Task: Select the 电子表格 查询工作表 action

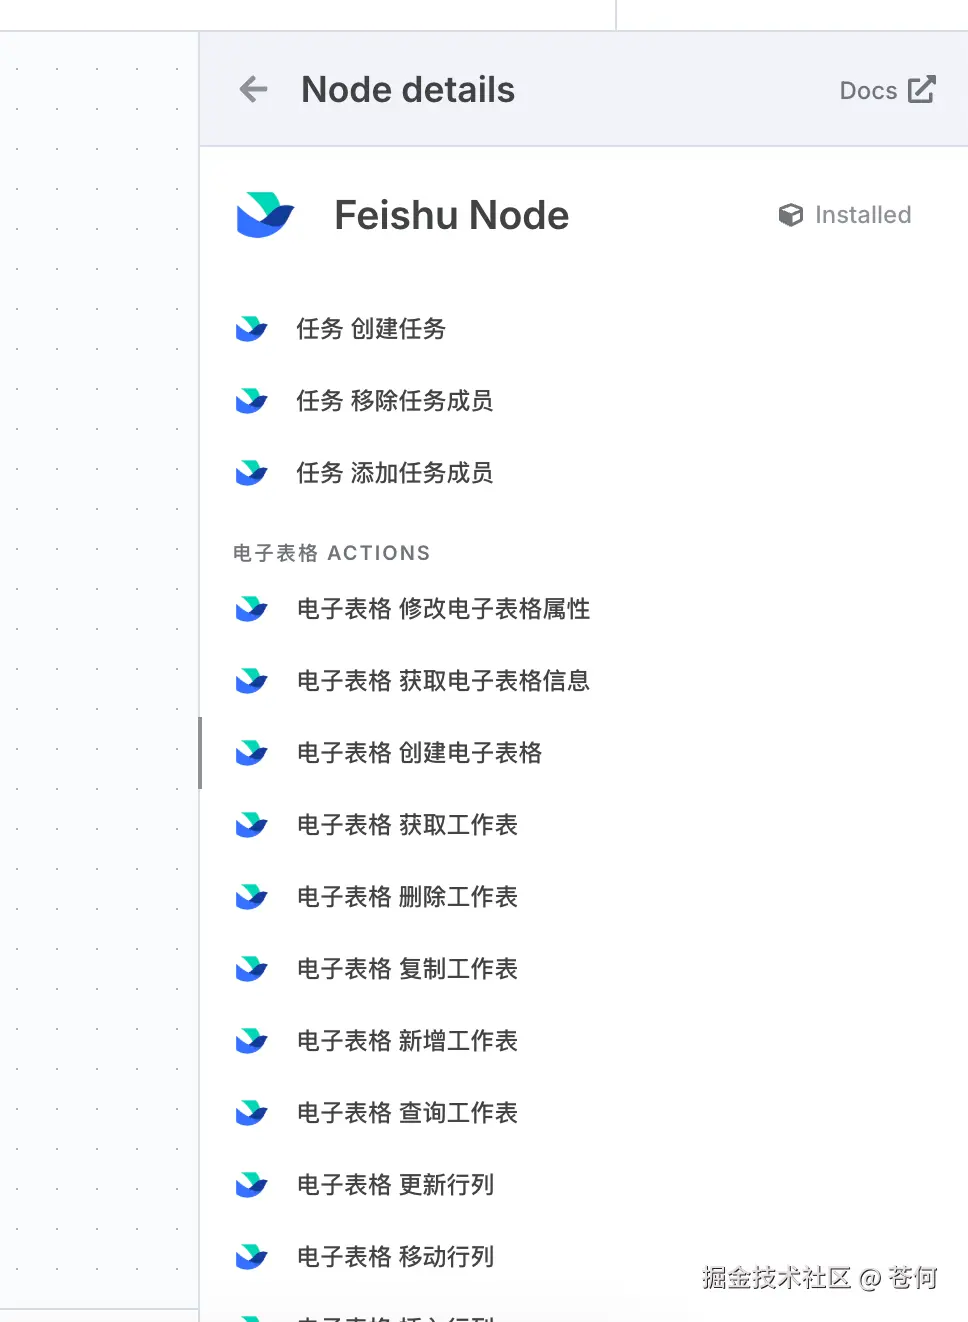Action: coord(408,1113)
